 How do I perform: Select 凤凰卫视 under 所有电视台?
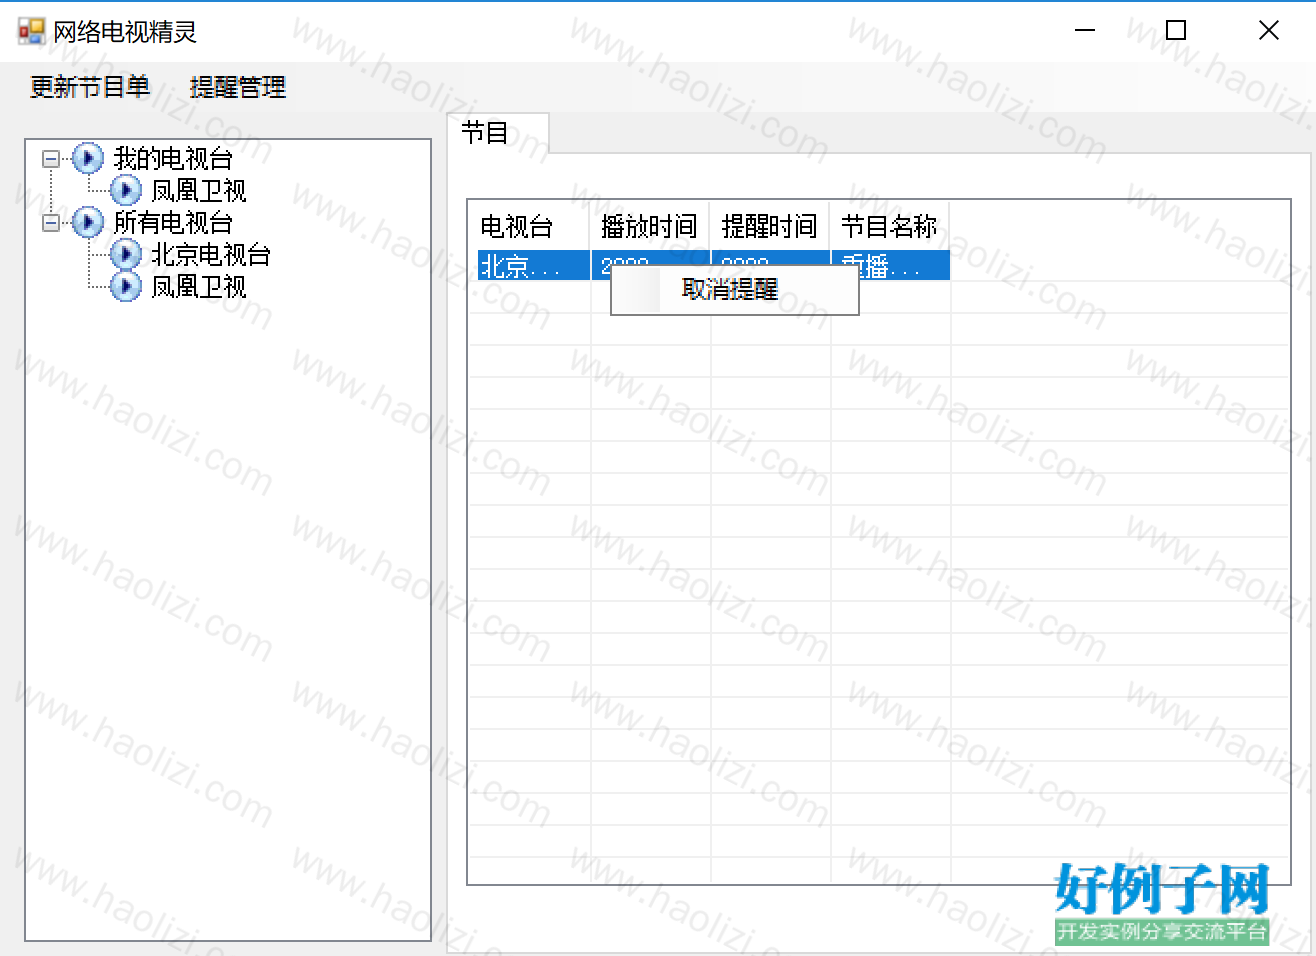pyautogui.click(x=198, y=286)
